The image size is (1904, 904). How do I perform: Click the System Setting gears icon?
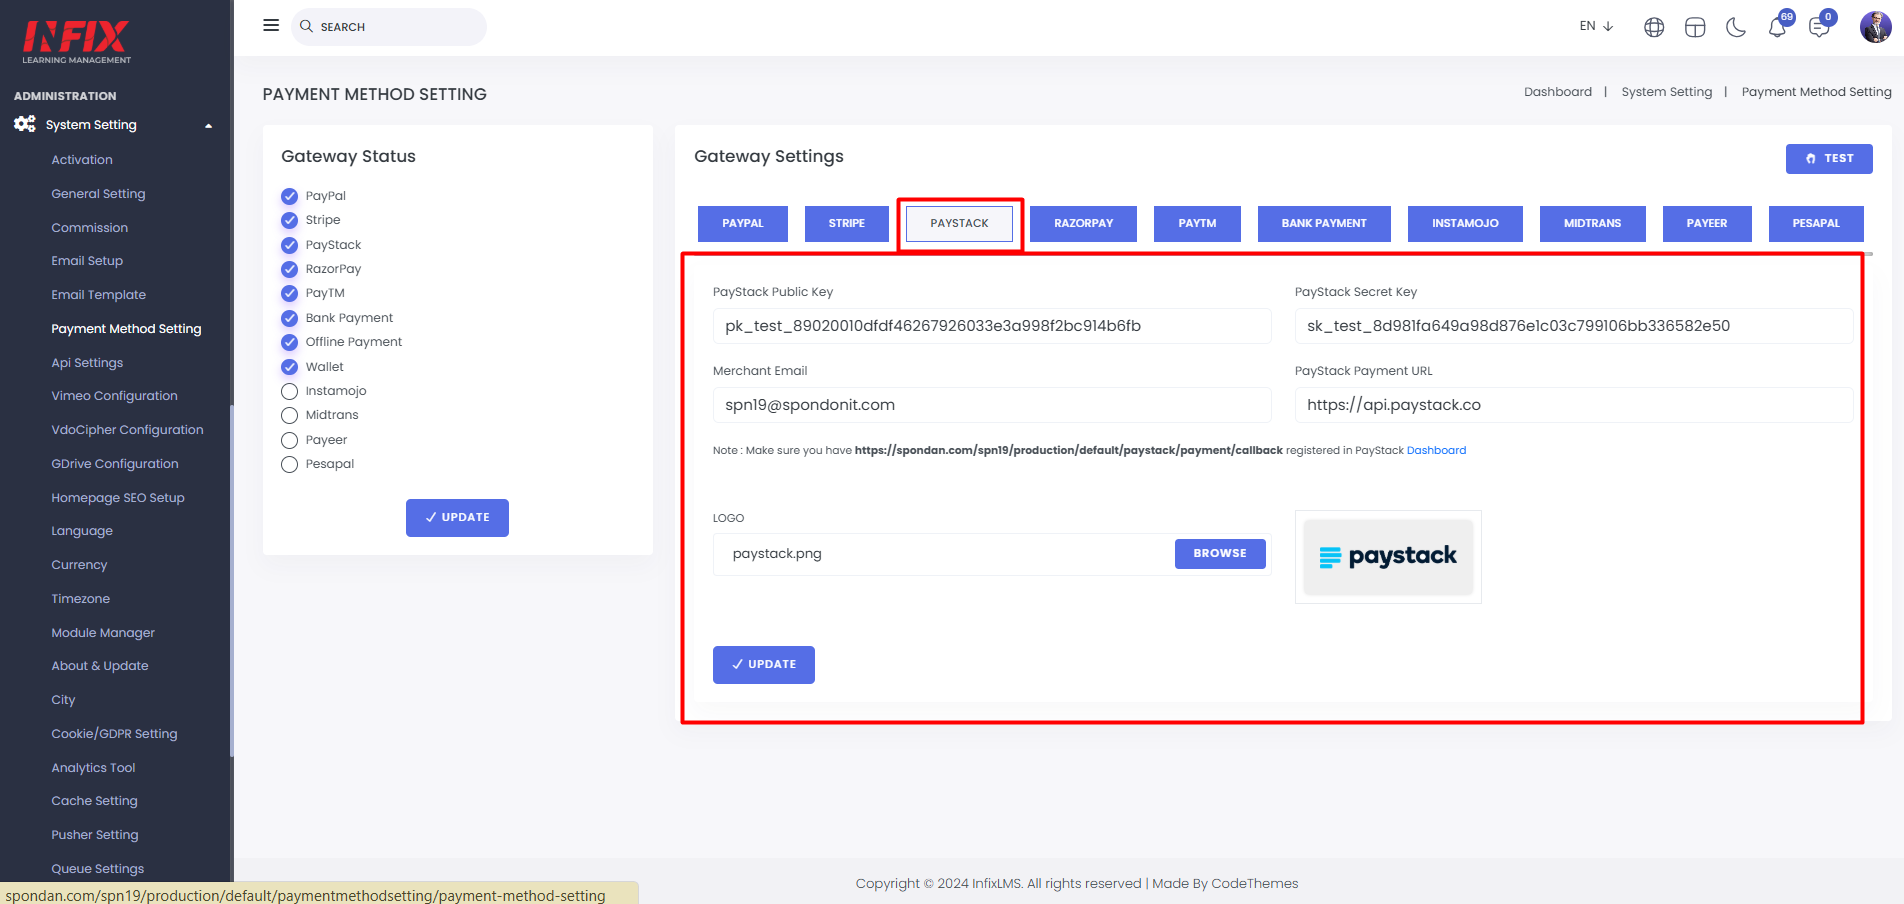point(25,124)
